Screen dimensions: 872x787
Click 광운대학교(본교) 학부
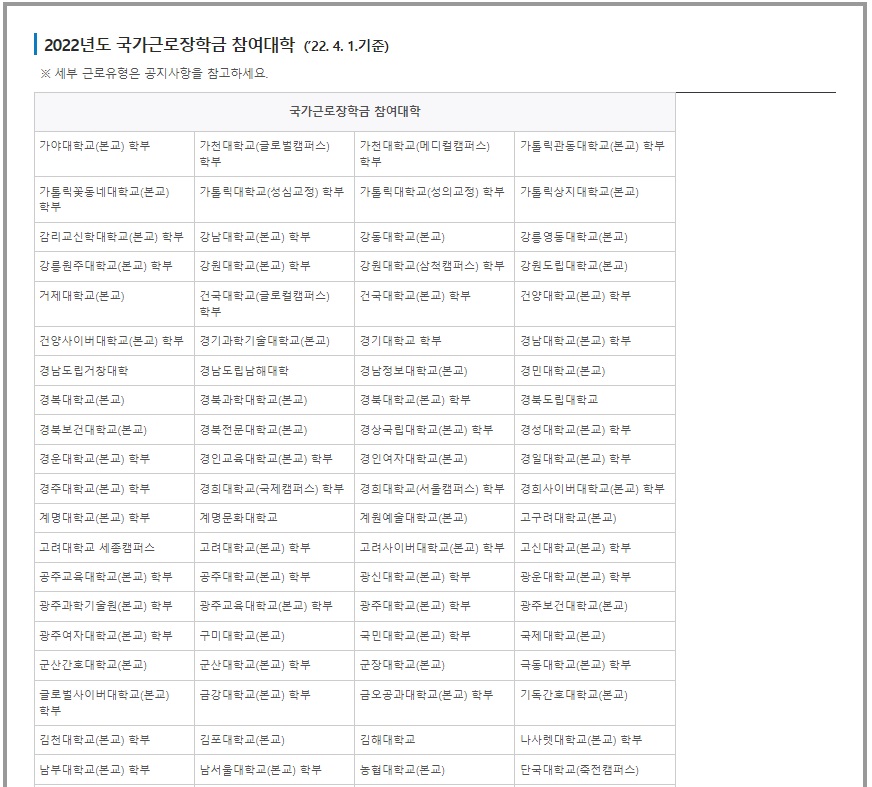pyautogui.click(x=576, y=577)
